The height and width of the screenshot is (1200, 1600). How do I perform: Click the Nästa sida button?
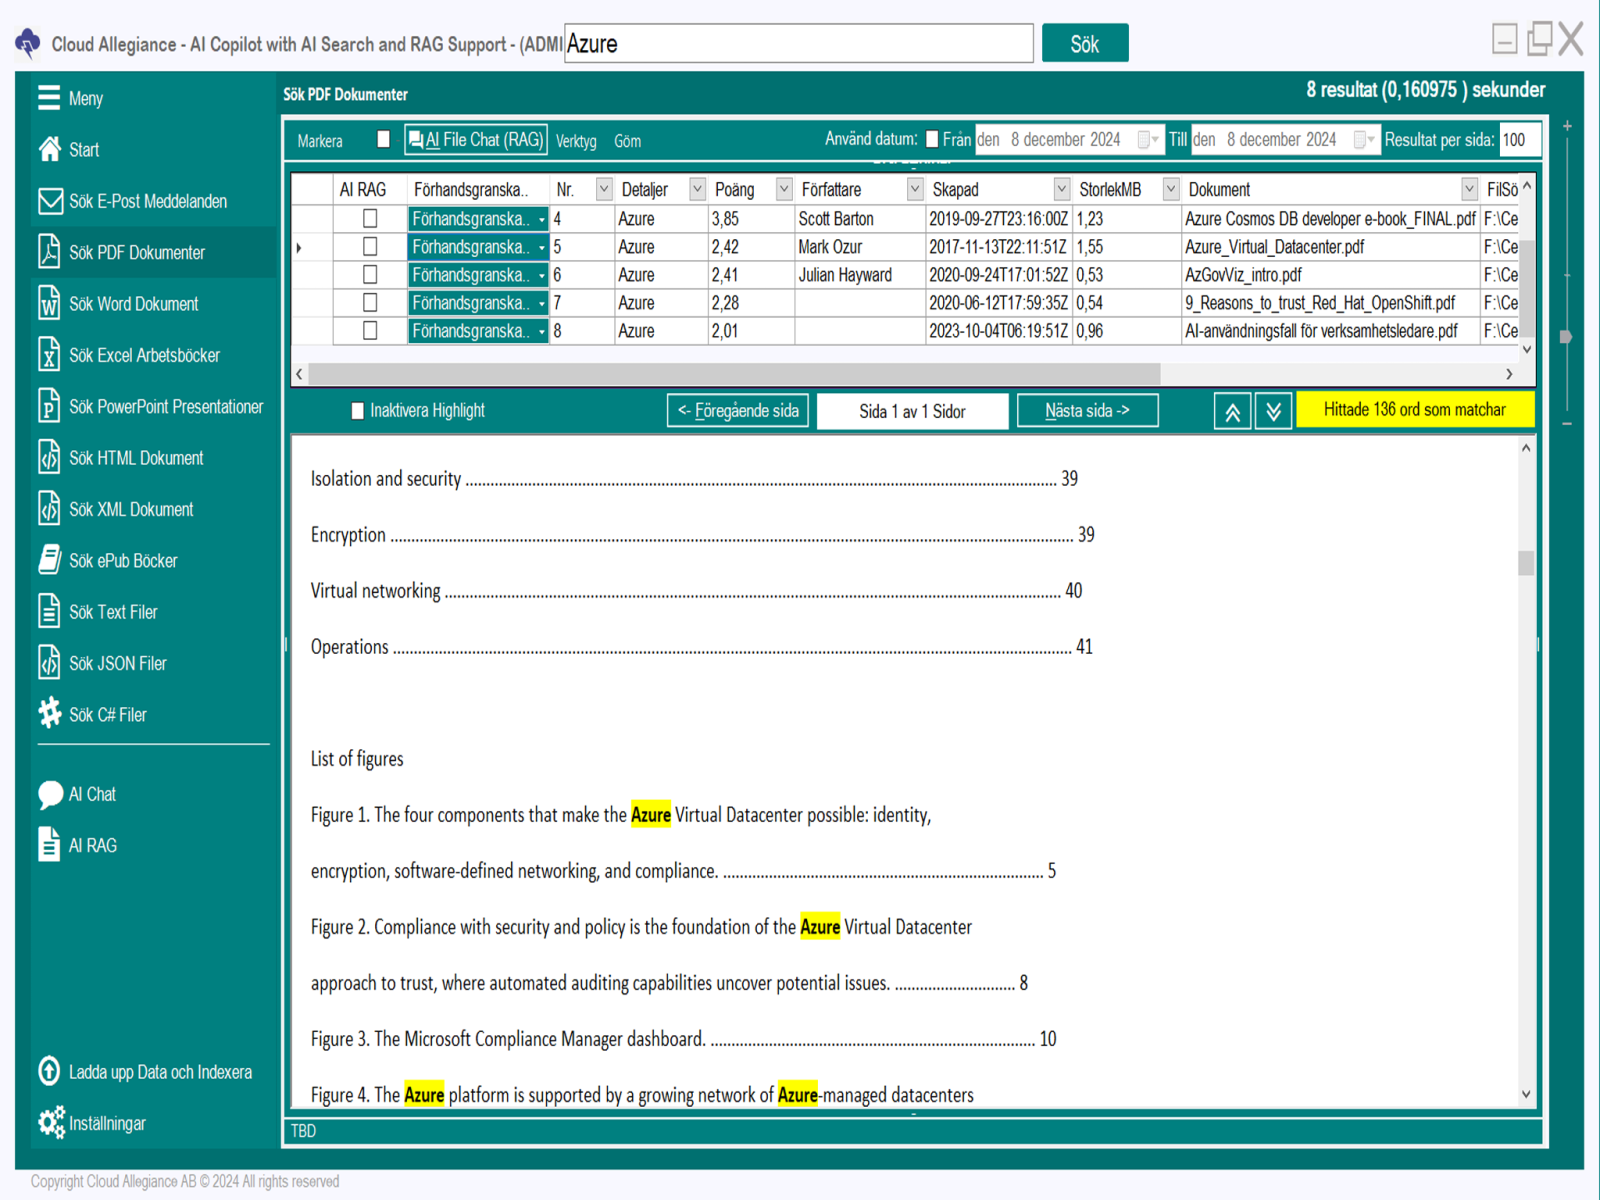click(1087, 411)
